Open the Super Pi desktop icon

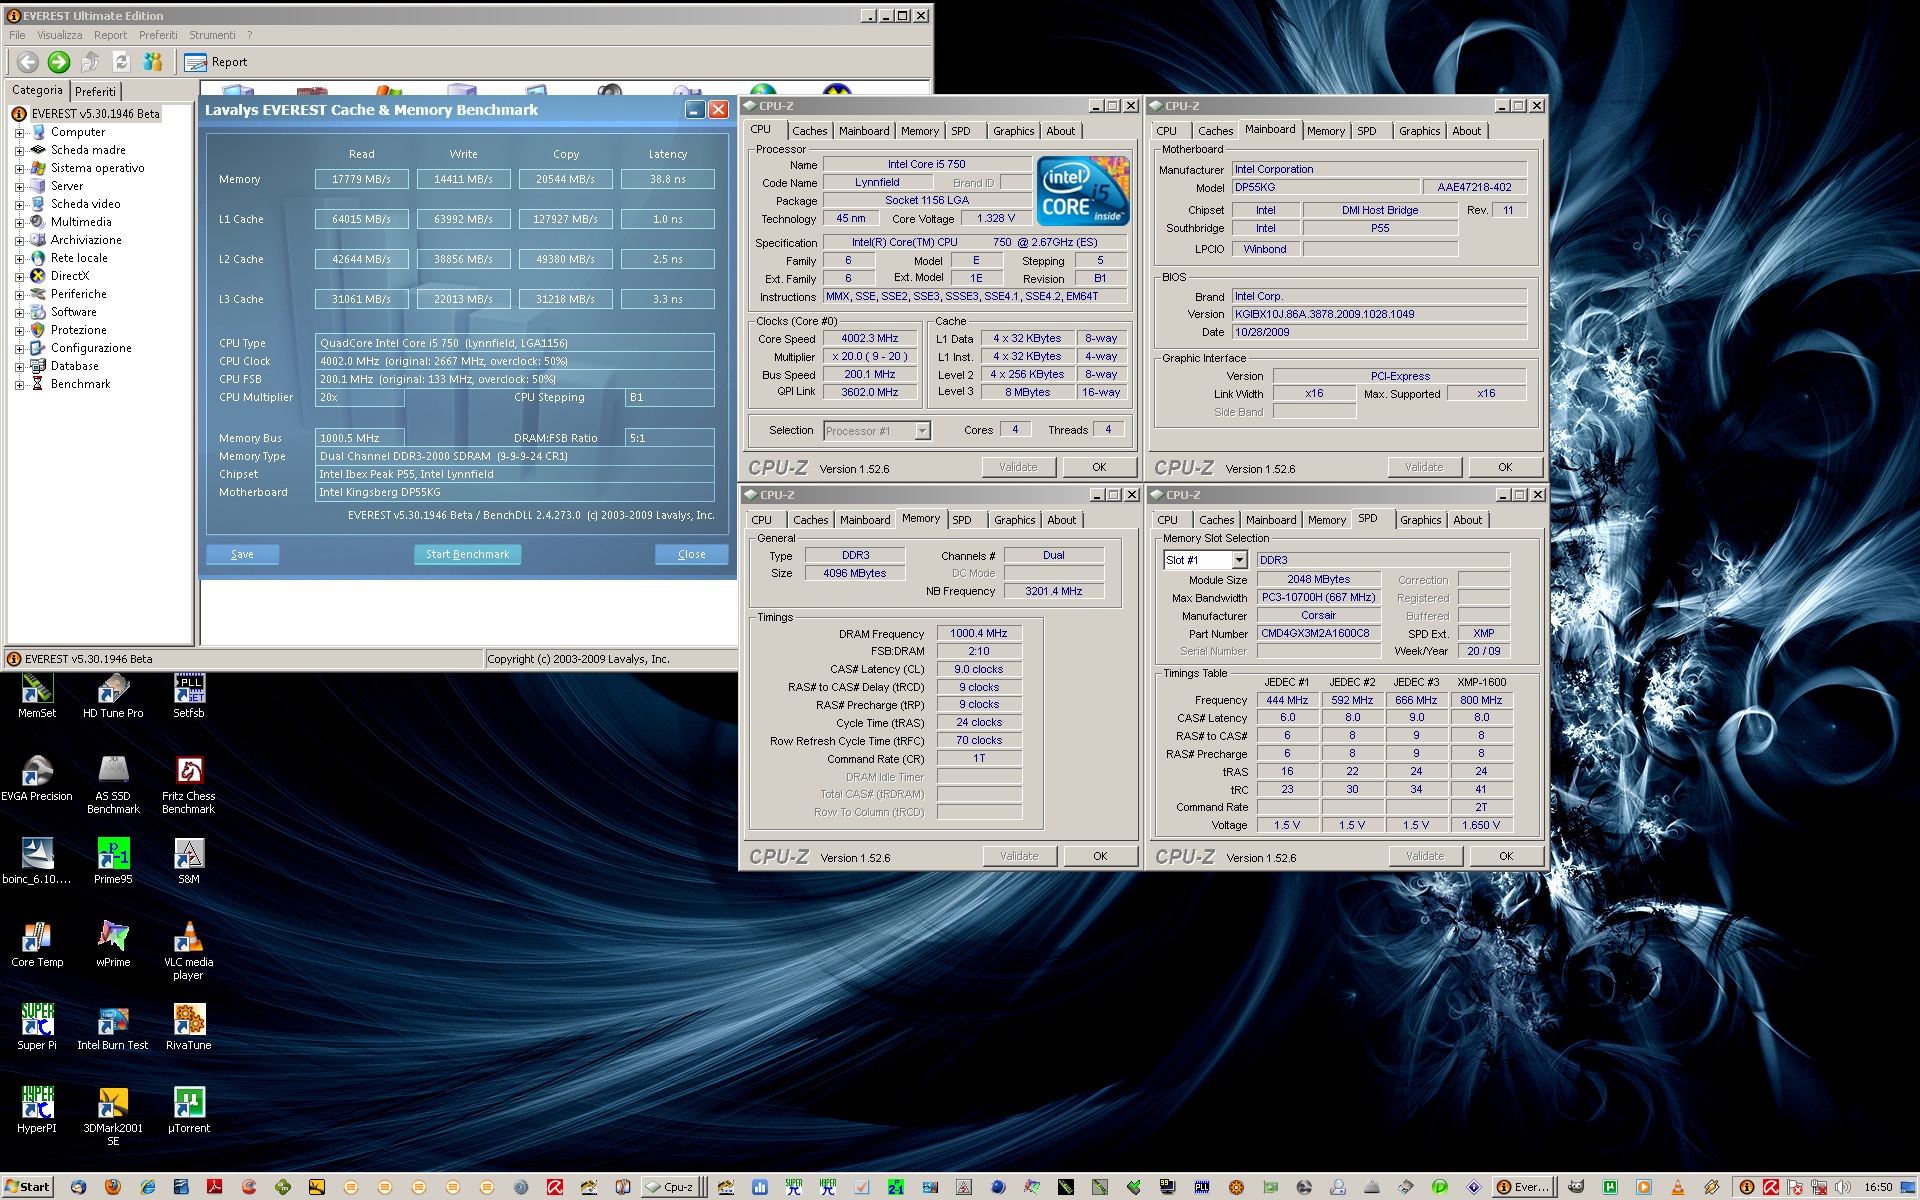(37, 1021)
